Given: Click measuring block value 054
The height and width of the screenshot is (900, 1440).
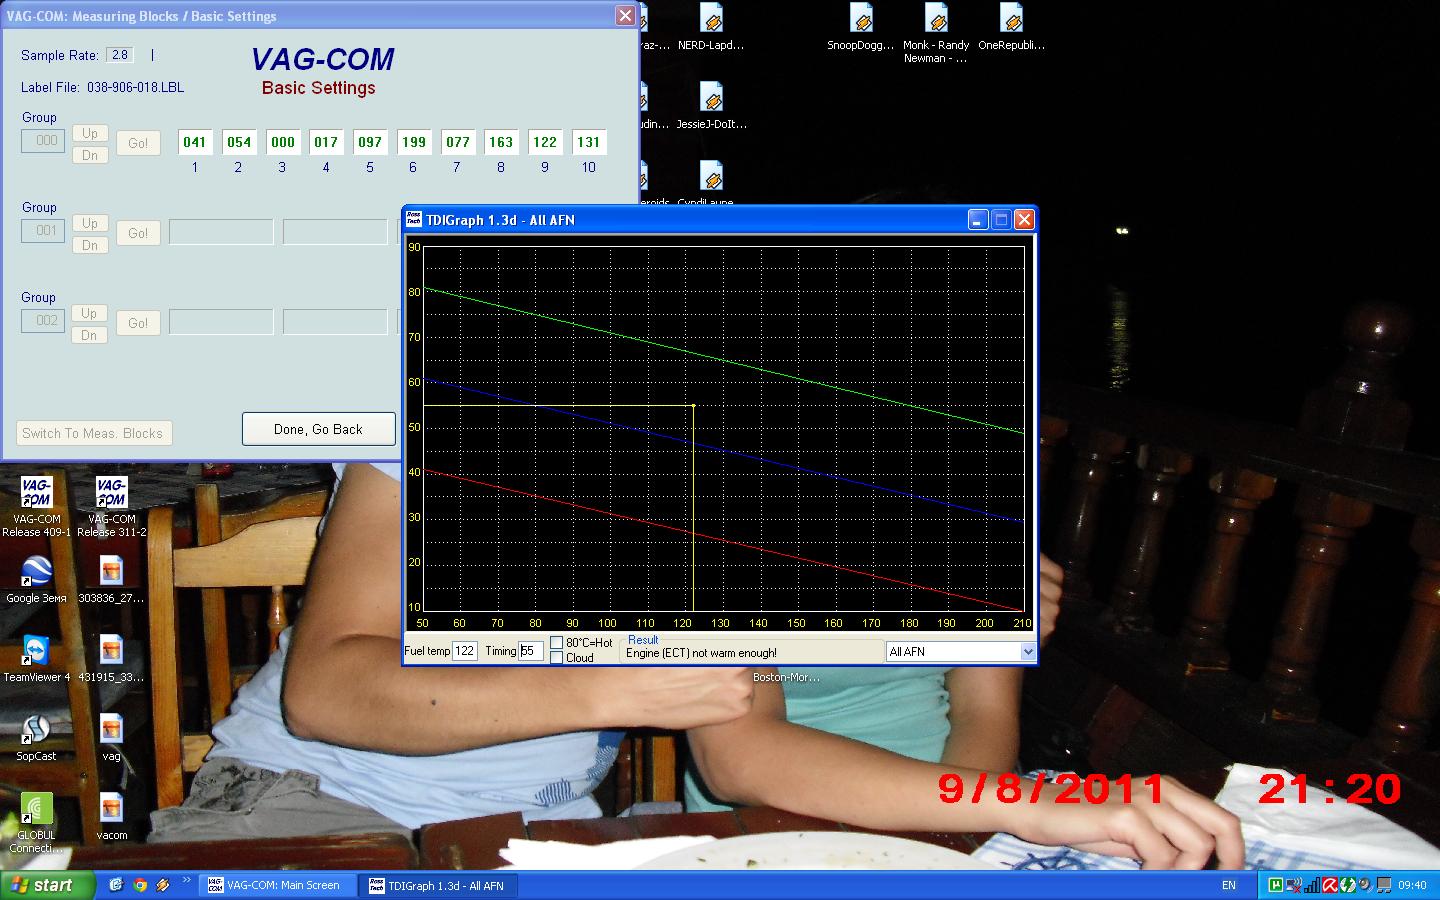Looking at the screenshot, I should click(239, 142).
